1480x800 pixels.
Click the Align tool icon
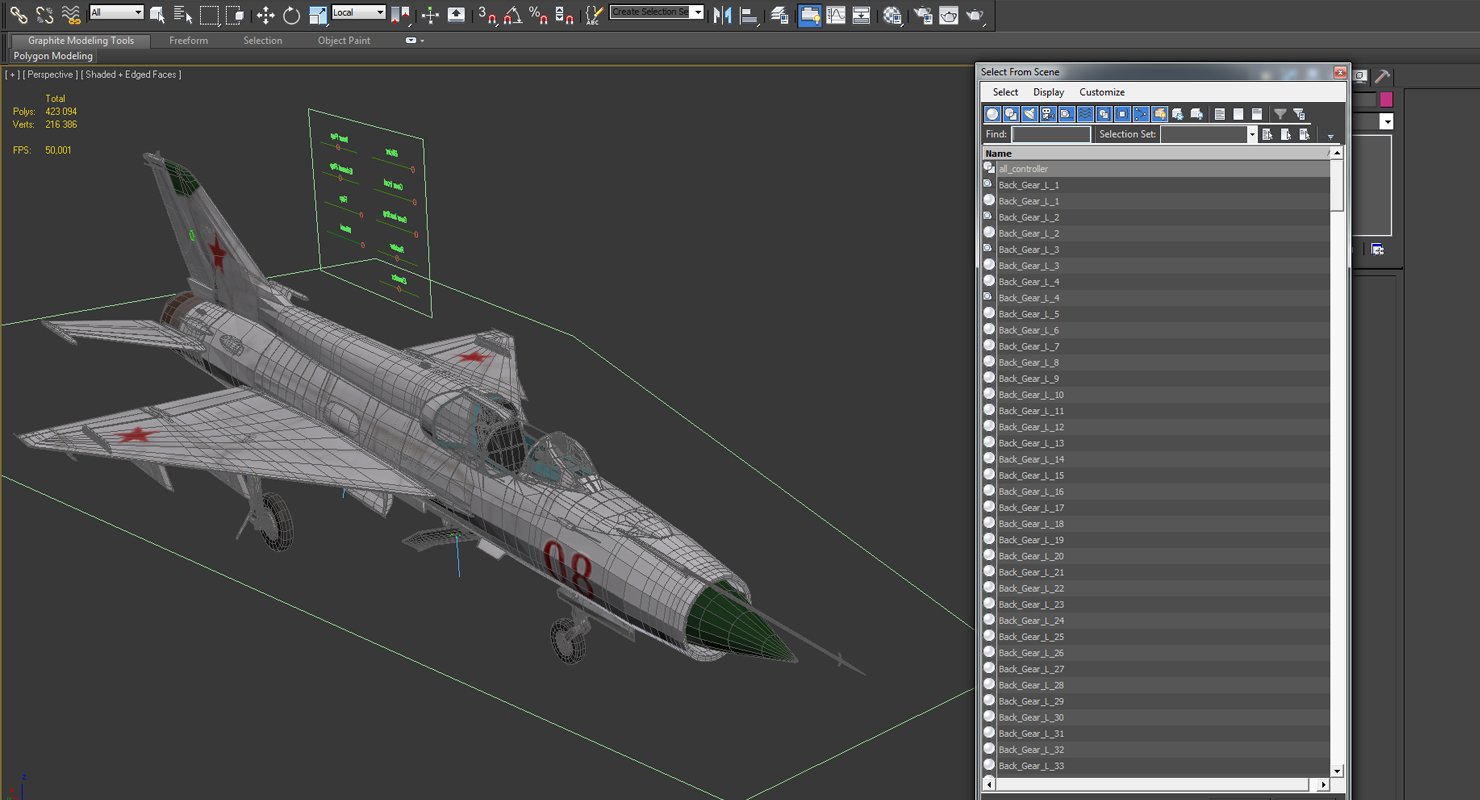click(749, 14)
